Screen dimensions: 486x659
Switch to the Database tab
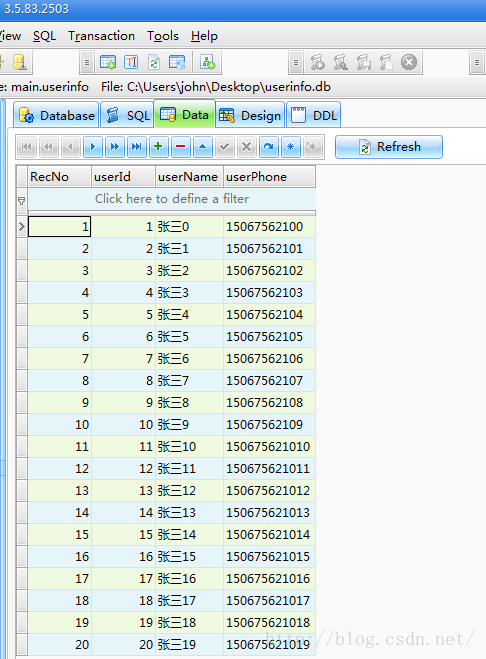click(56, 115)
